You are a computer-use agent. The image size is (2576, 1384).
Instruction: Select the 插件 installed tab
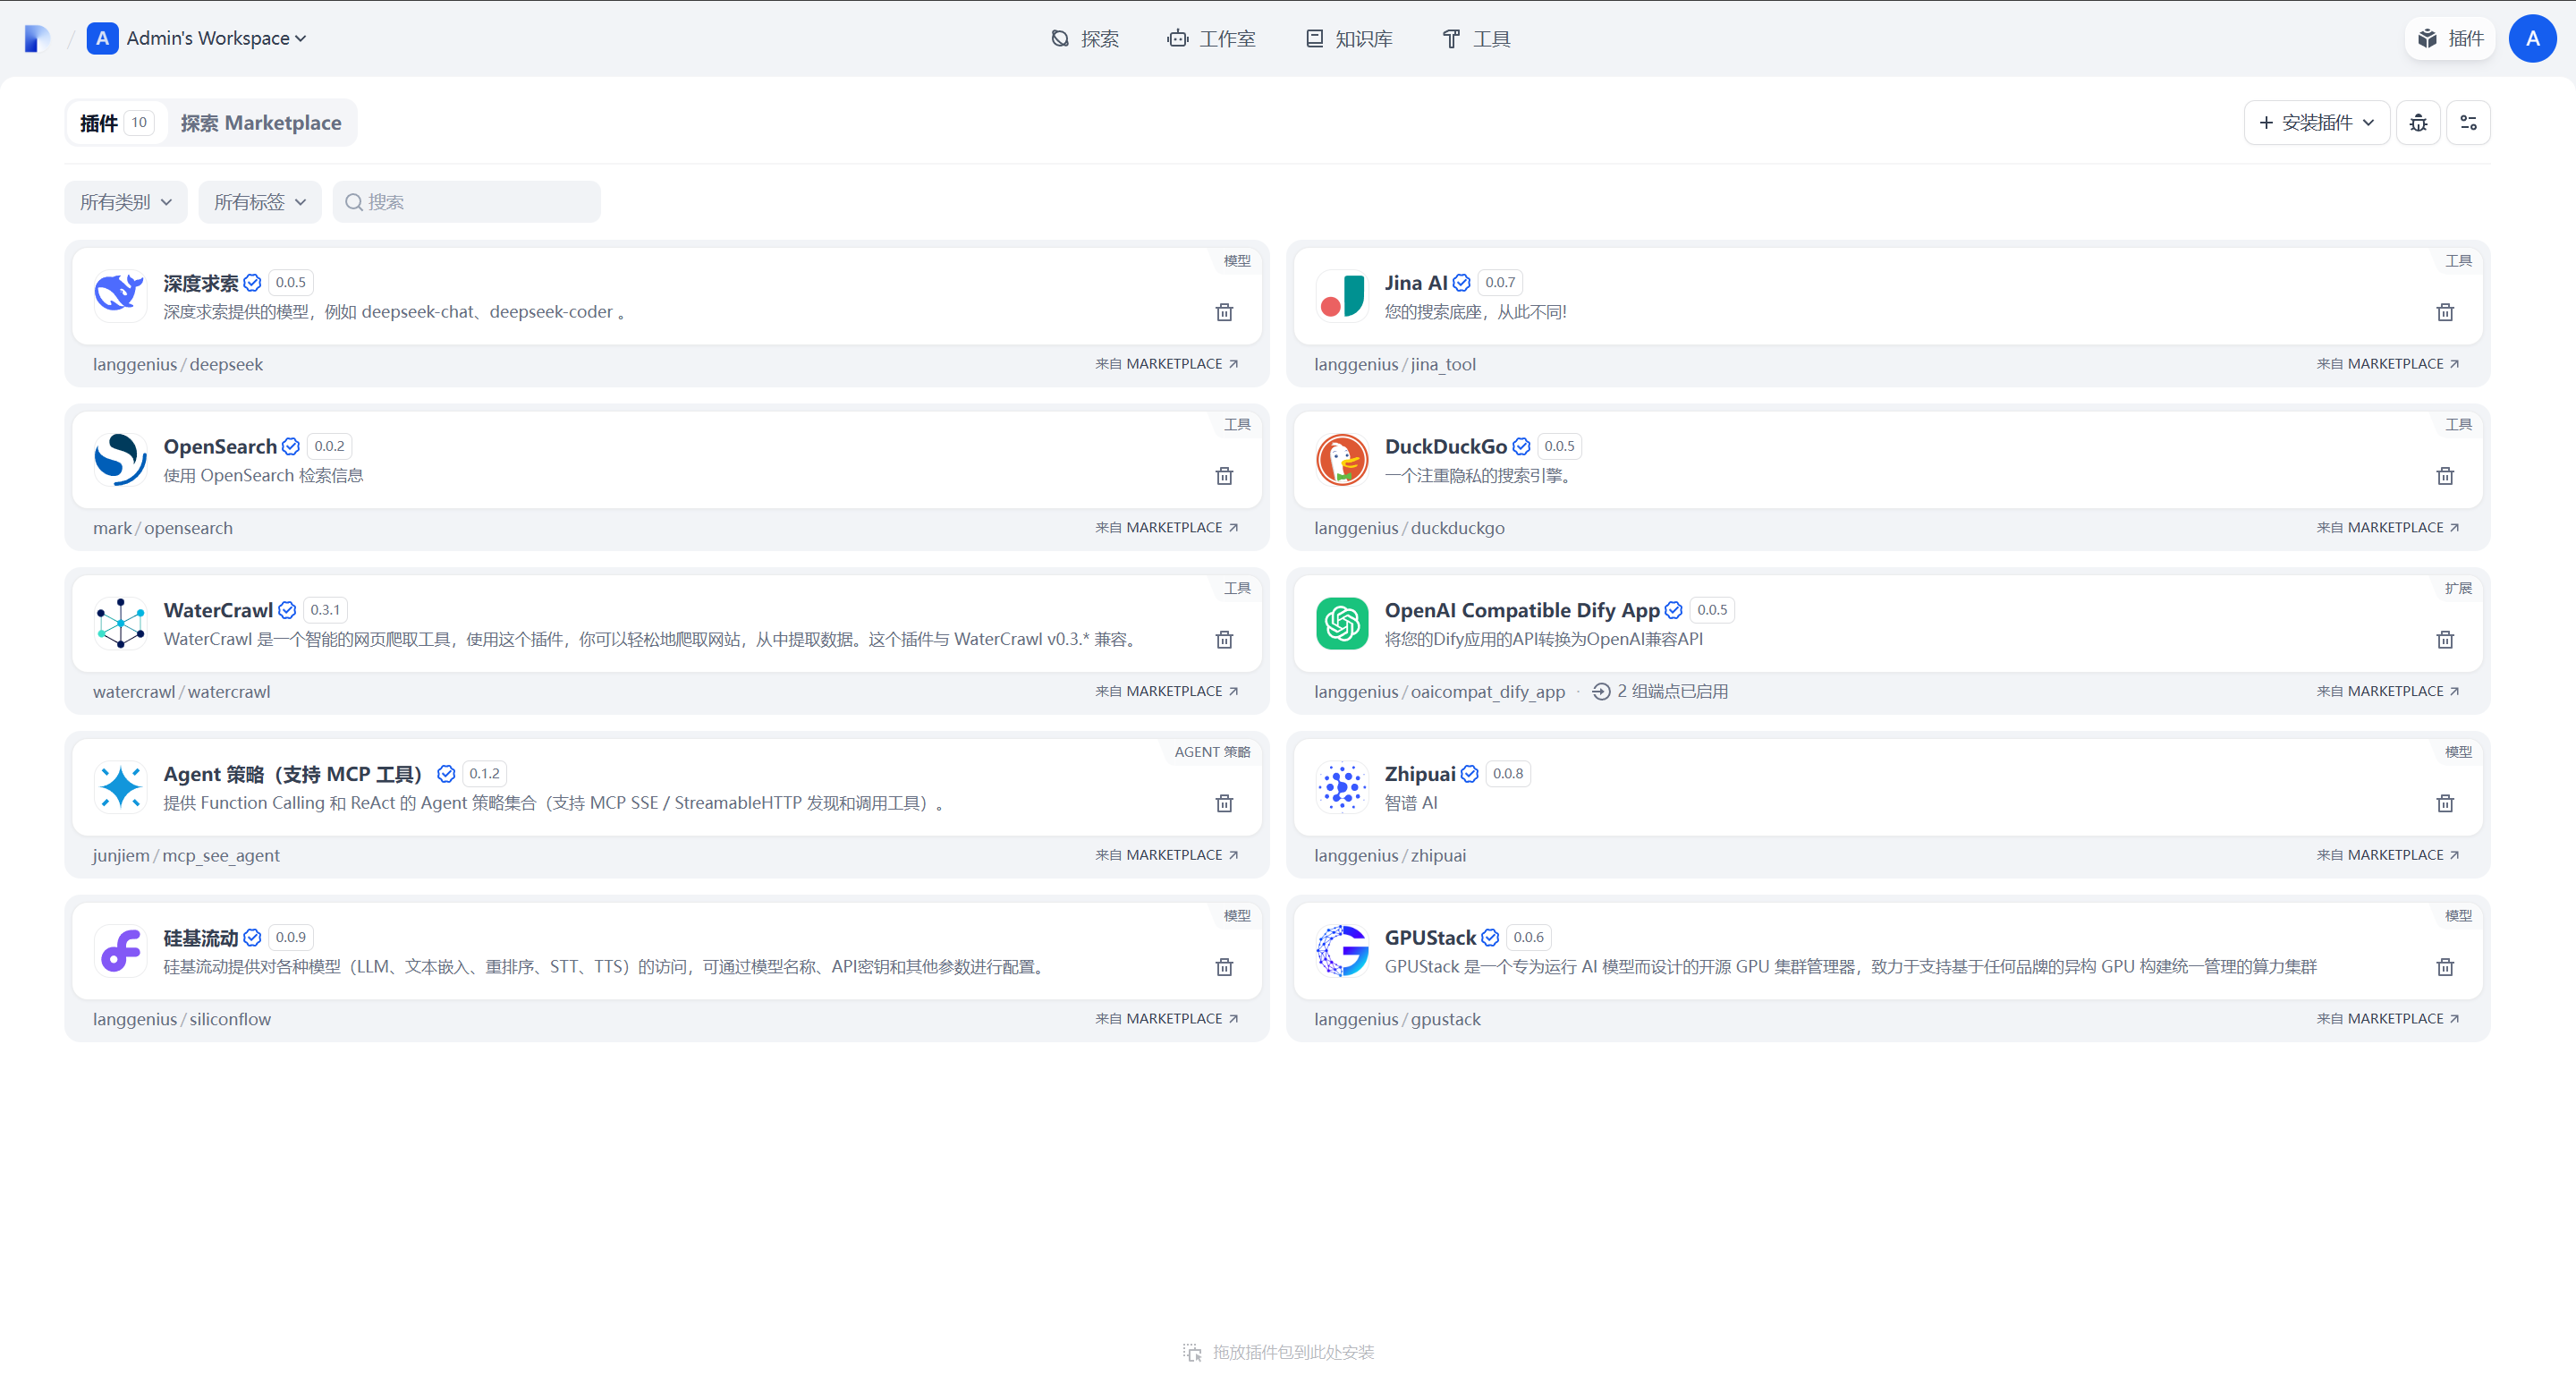coord(117,123)
